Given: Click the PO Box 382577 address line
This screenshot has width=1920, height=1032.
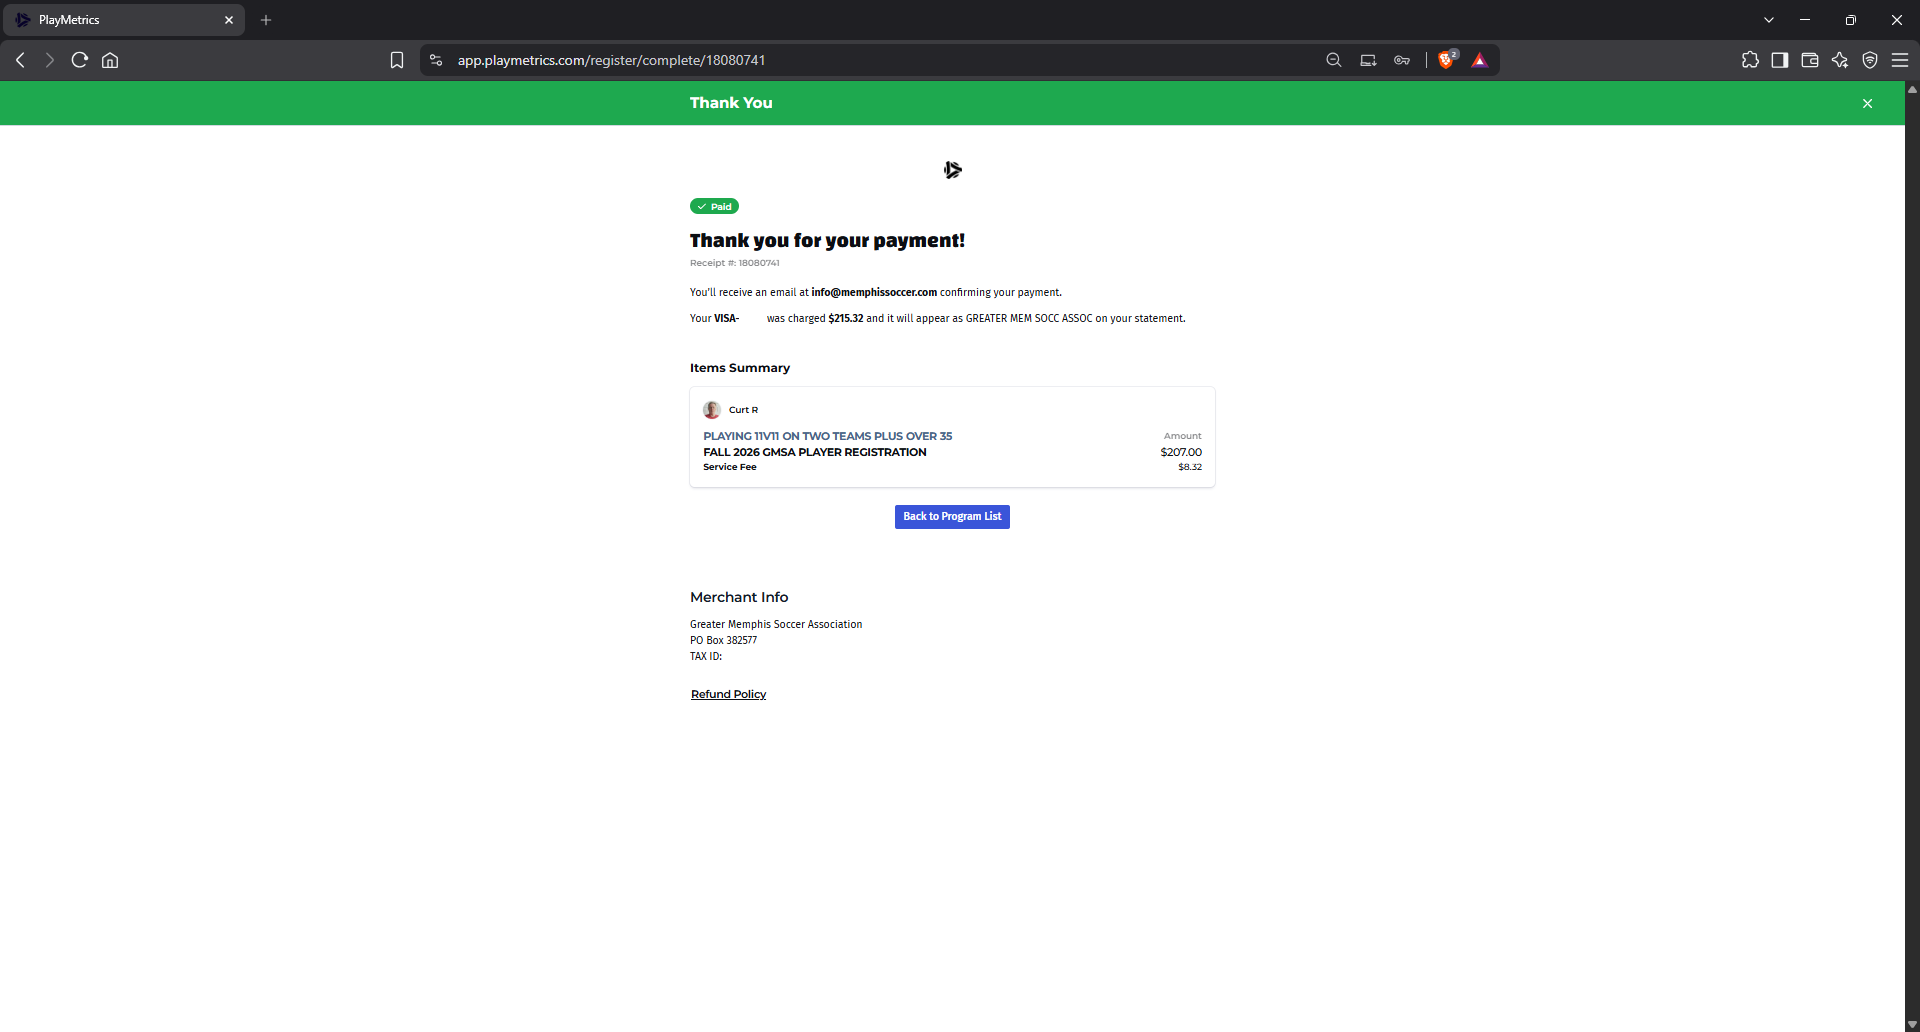Looking at the screenshot, I should [724, 641].
